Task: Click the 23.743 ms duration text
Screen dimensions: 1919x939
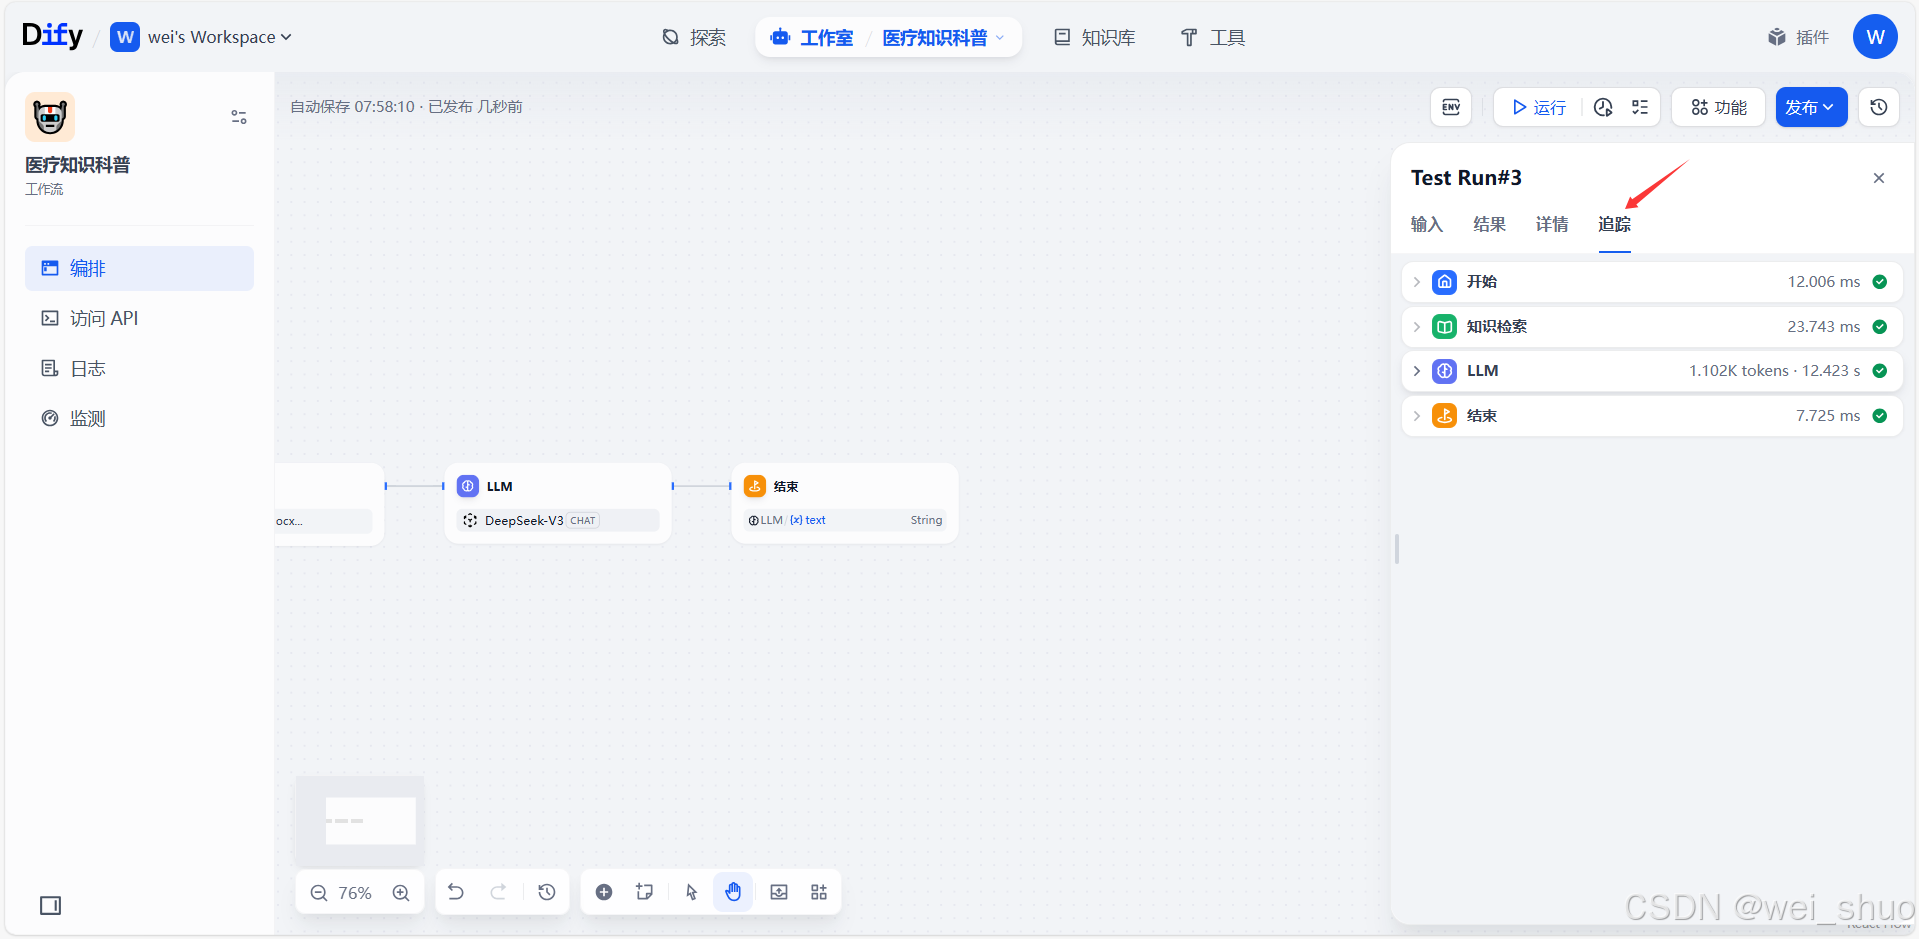Action: pyautogui.click(x=1824, y=327)
